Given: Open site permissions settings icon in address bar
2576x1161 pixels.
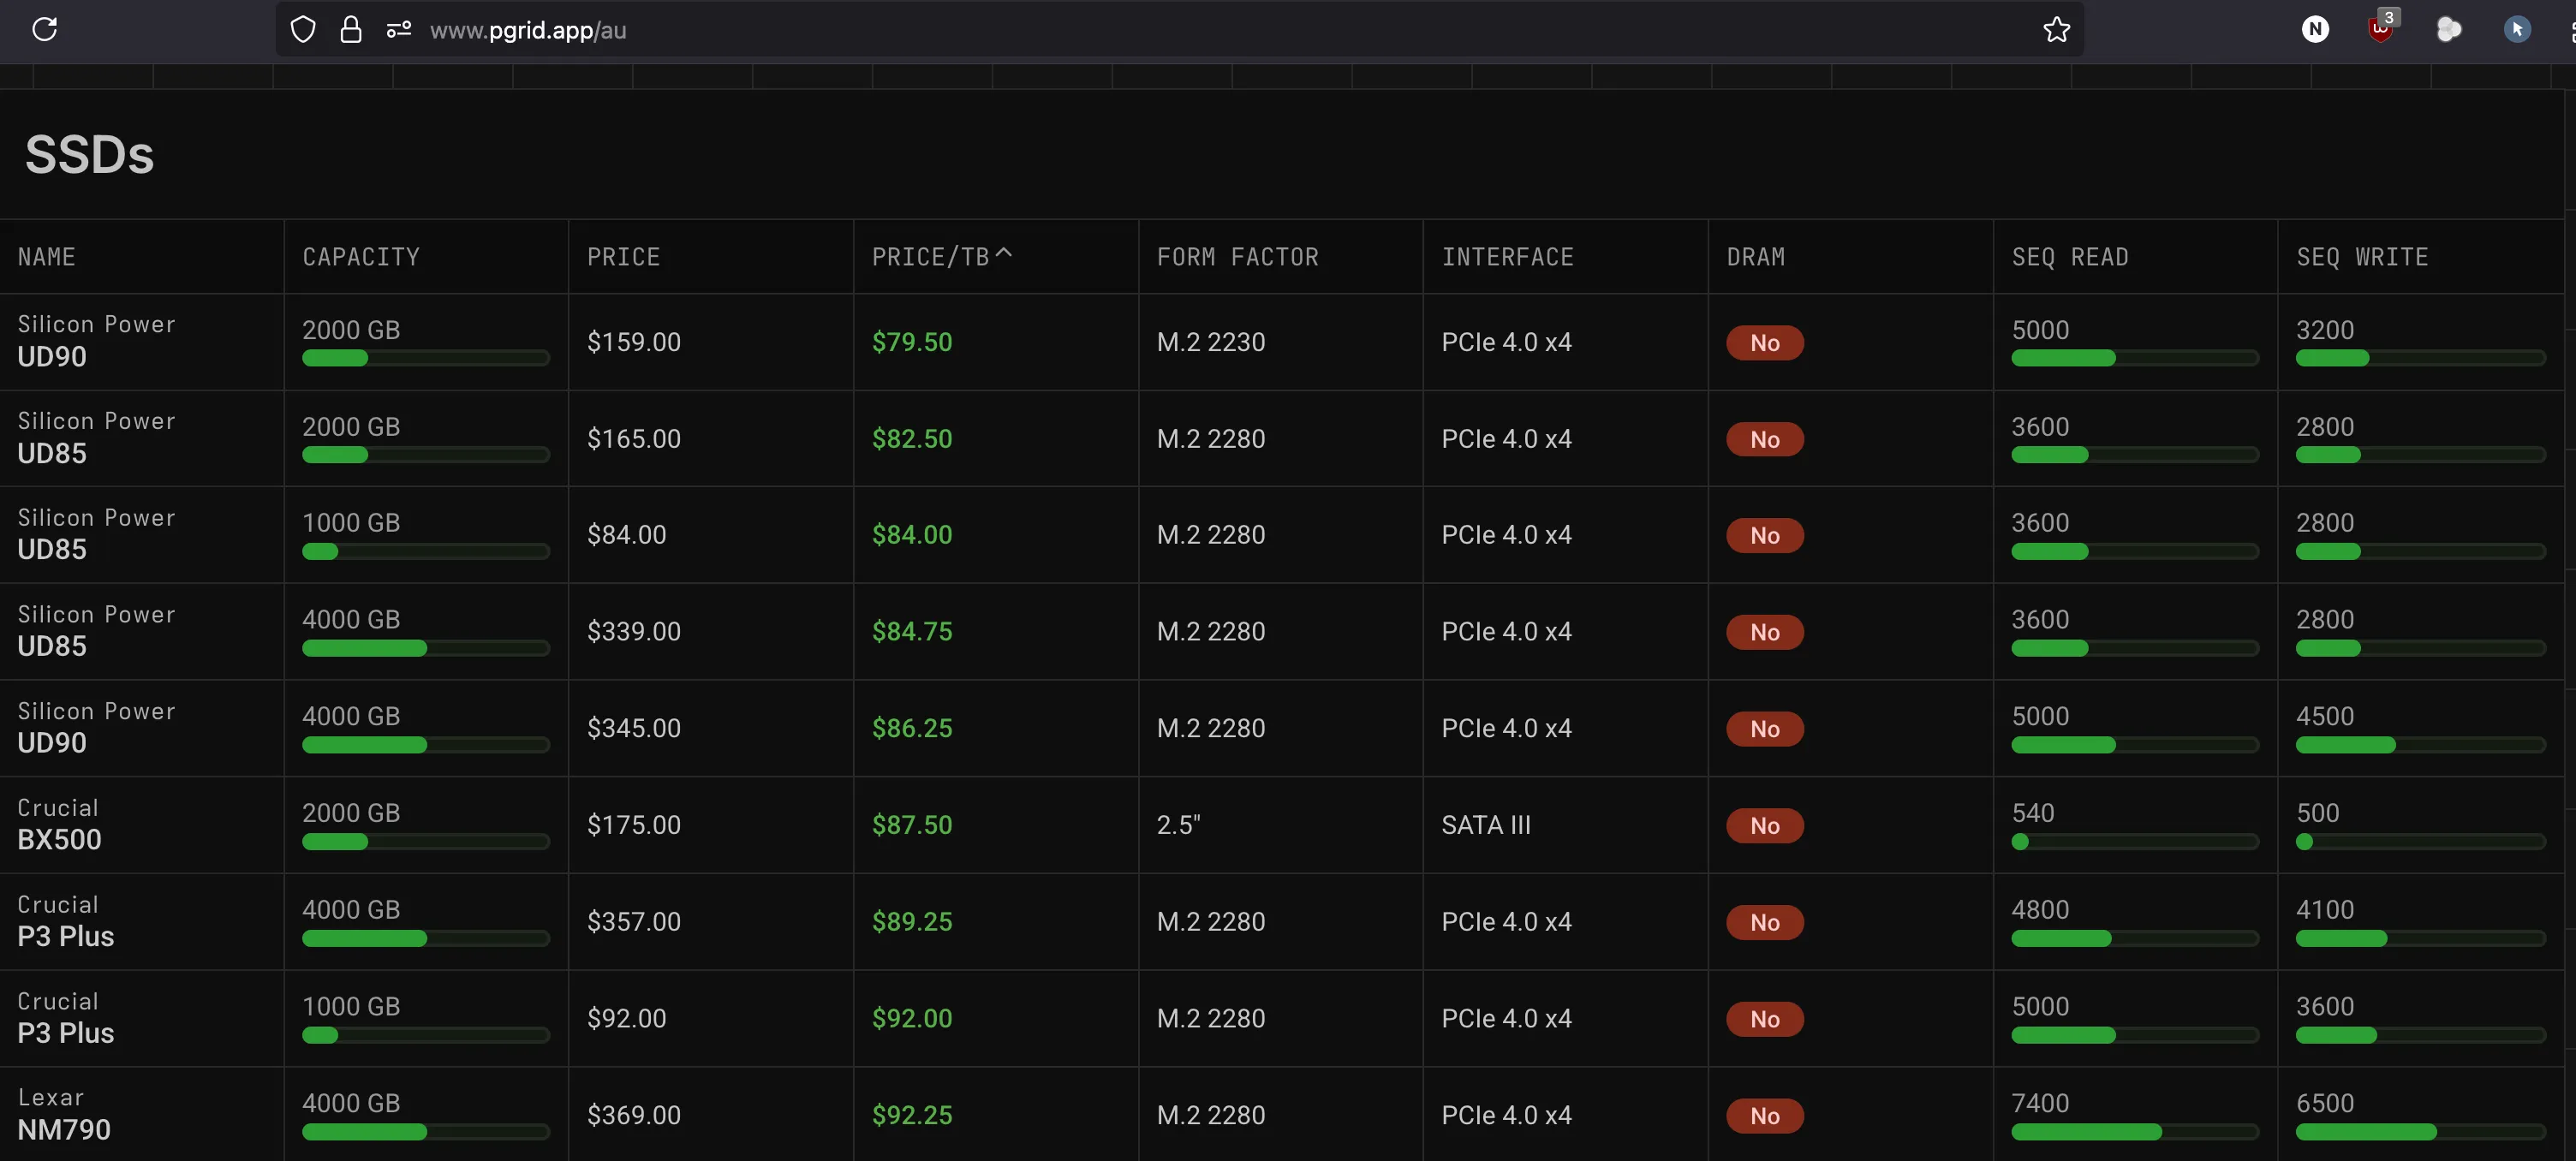Looking at the screenshot, I should coord(398,29).
